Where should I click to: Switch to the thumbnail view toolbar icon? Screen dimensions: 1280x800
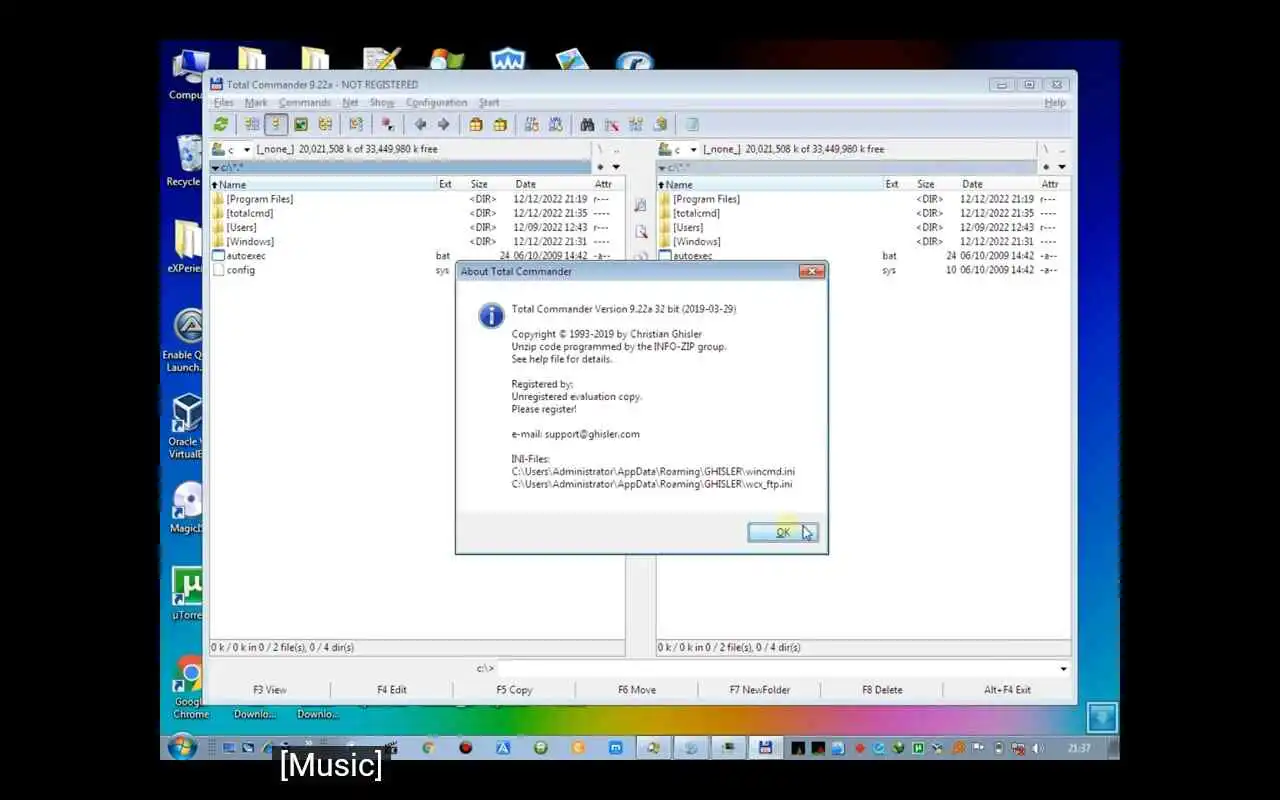300,125
